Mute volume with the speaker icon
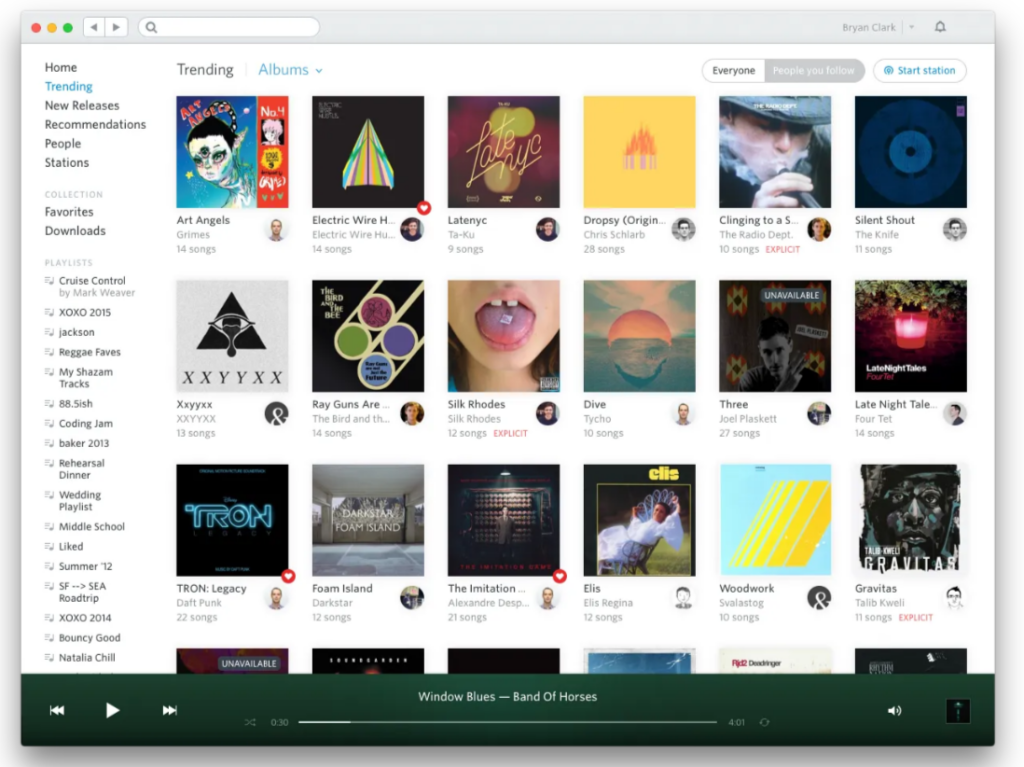This screenshot has height=767, width=1024. [894, 710]
